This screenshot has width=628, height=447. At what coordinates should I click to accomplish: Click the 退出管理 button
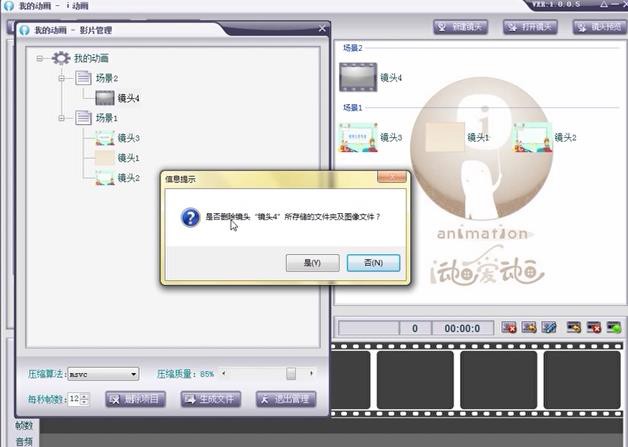[286, 399]
